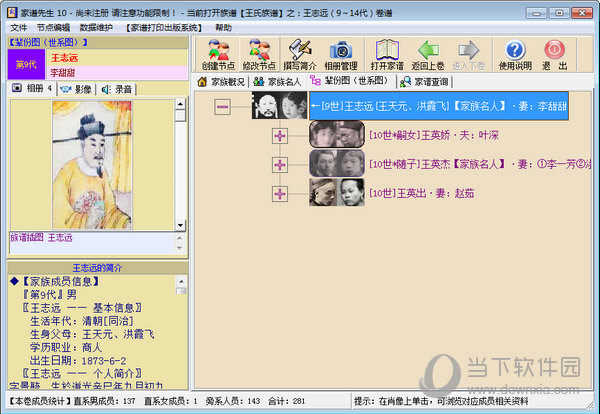Select [10世]王英杰【家族名人】 row
The width and height of the screenshot is (600, 414).
click(480, 164)
